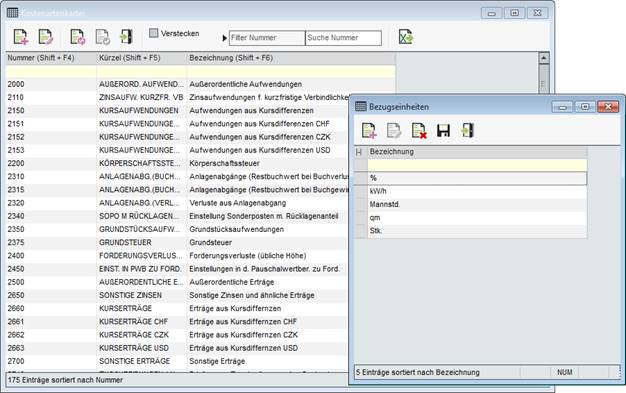
Task: Click the greyed edit icon in Bezugseinheiten toolbar
Action: click(394, 131)
